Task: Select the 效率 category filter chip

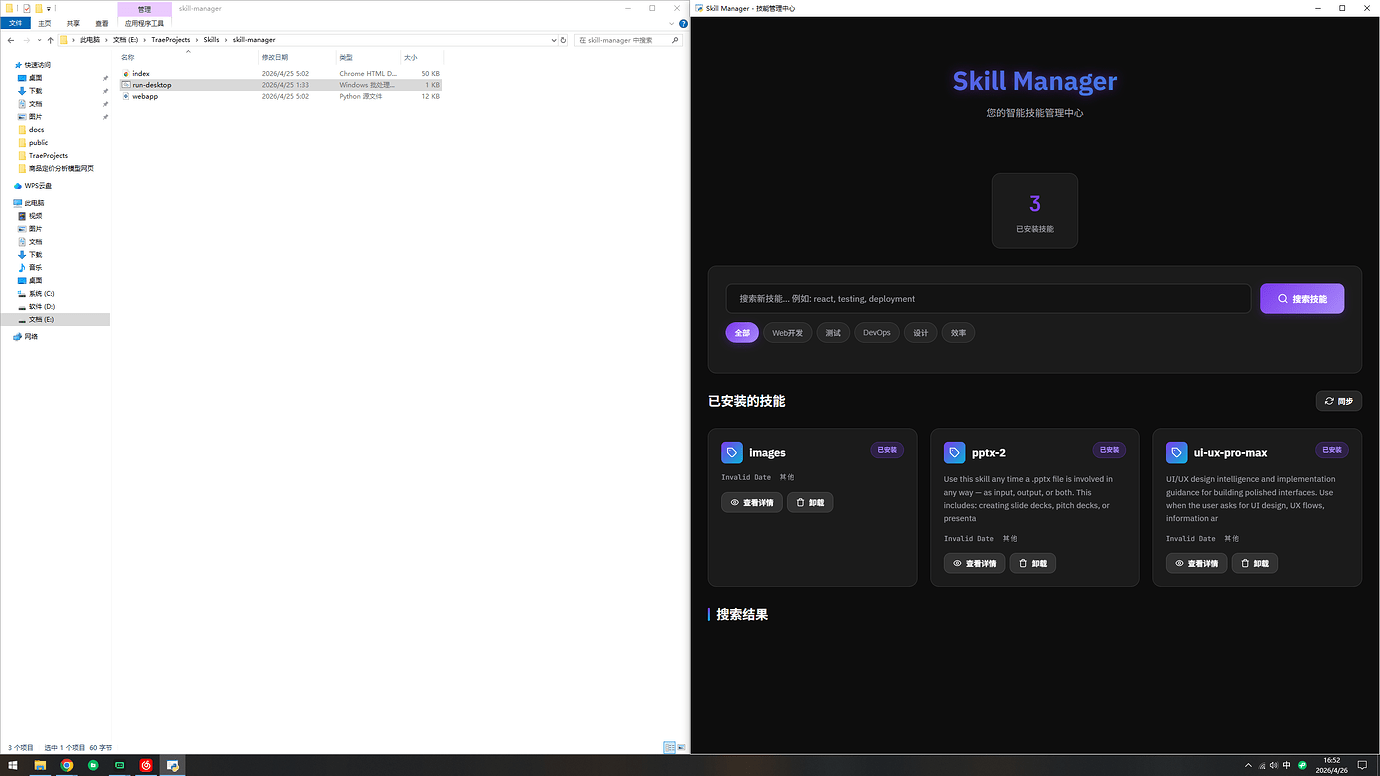Action: [959, 332]
